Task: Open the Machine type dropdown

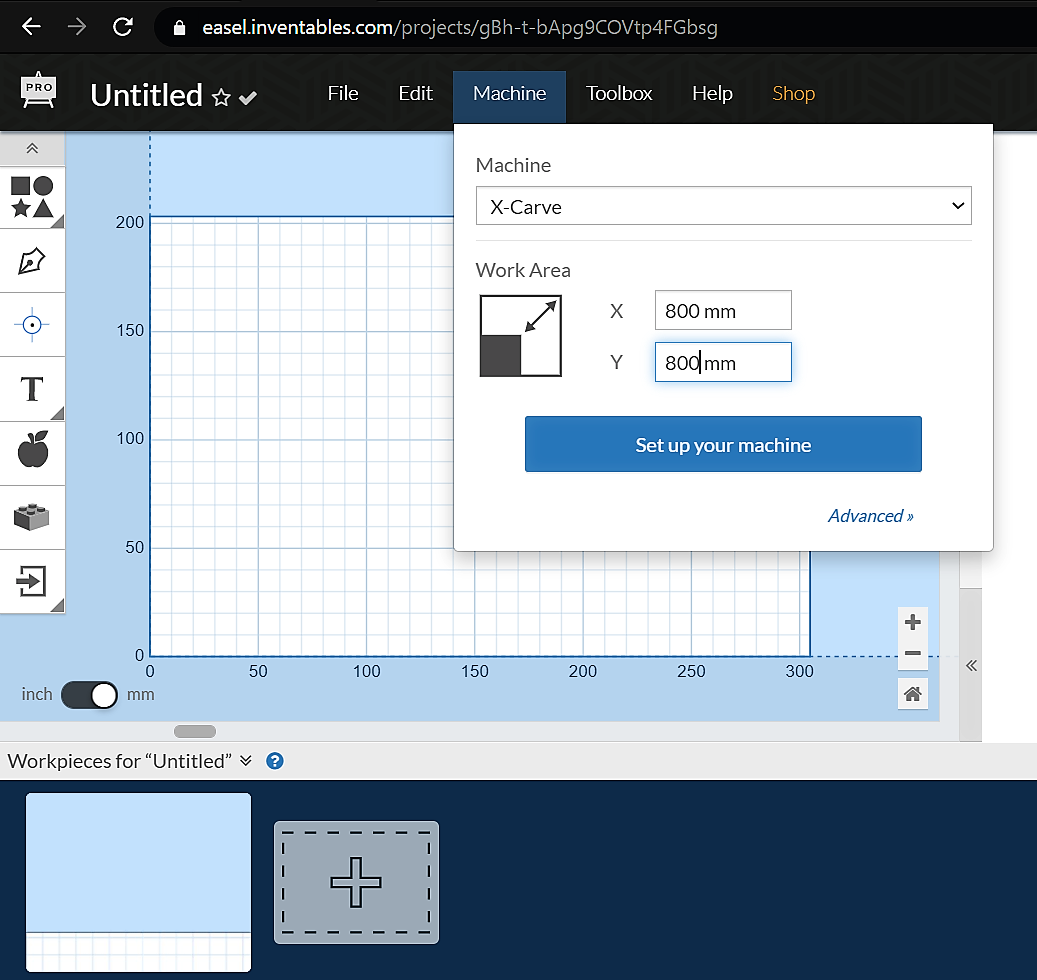Action: tap(724, 206)
